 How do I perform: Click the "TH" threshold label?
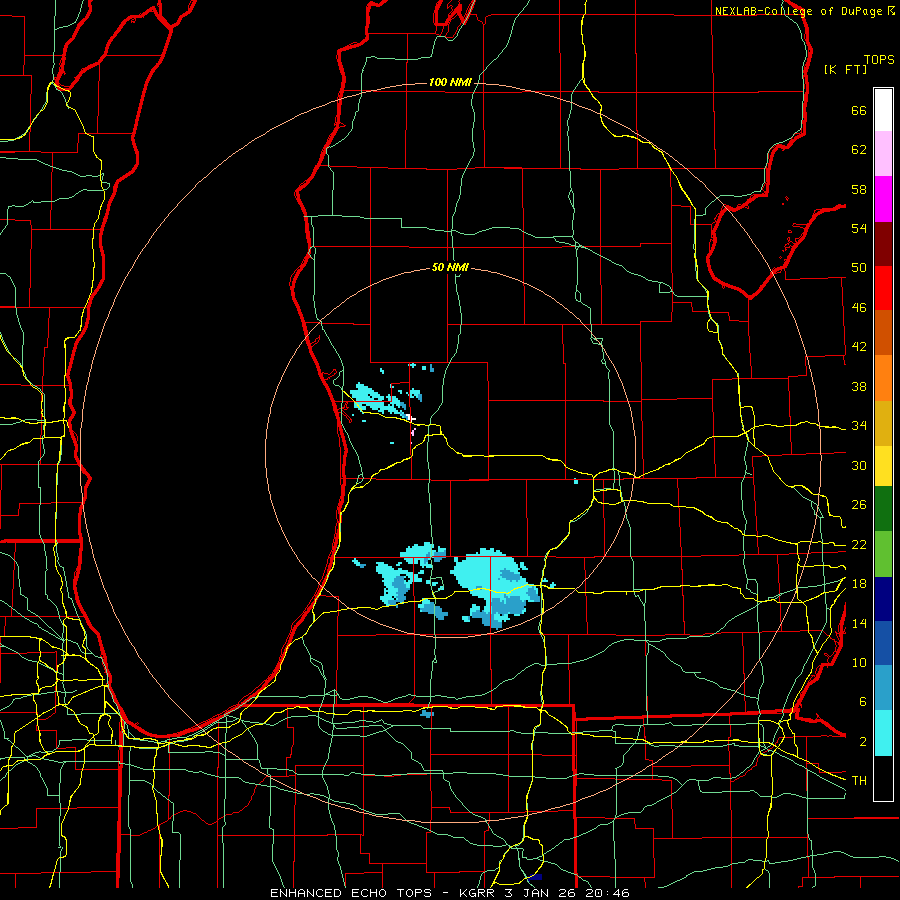(859, 781)
